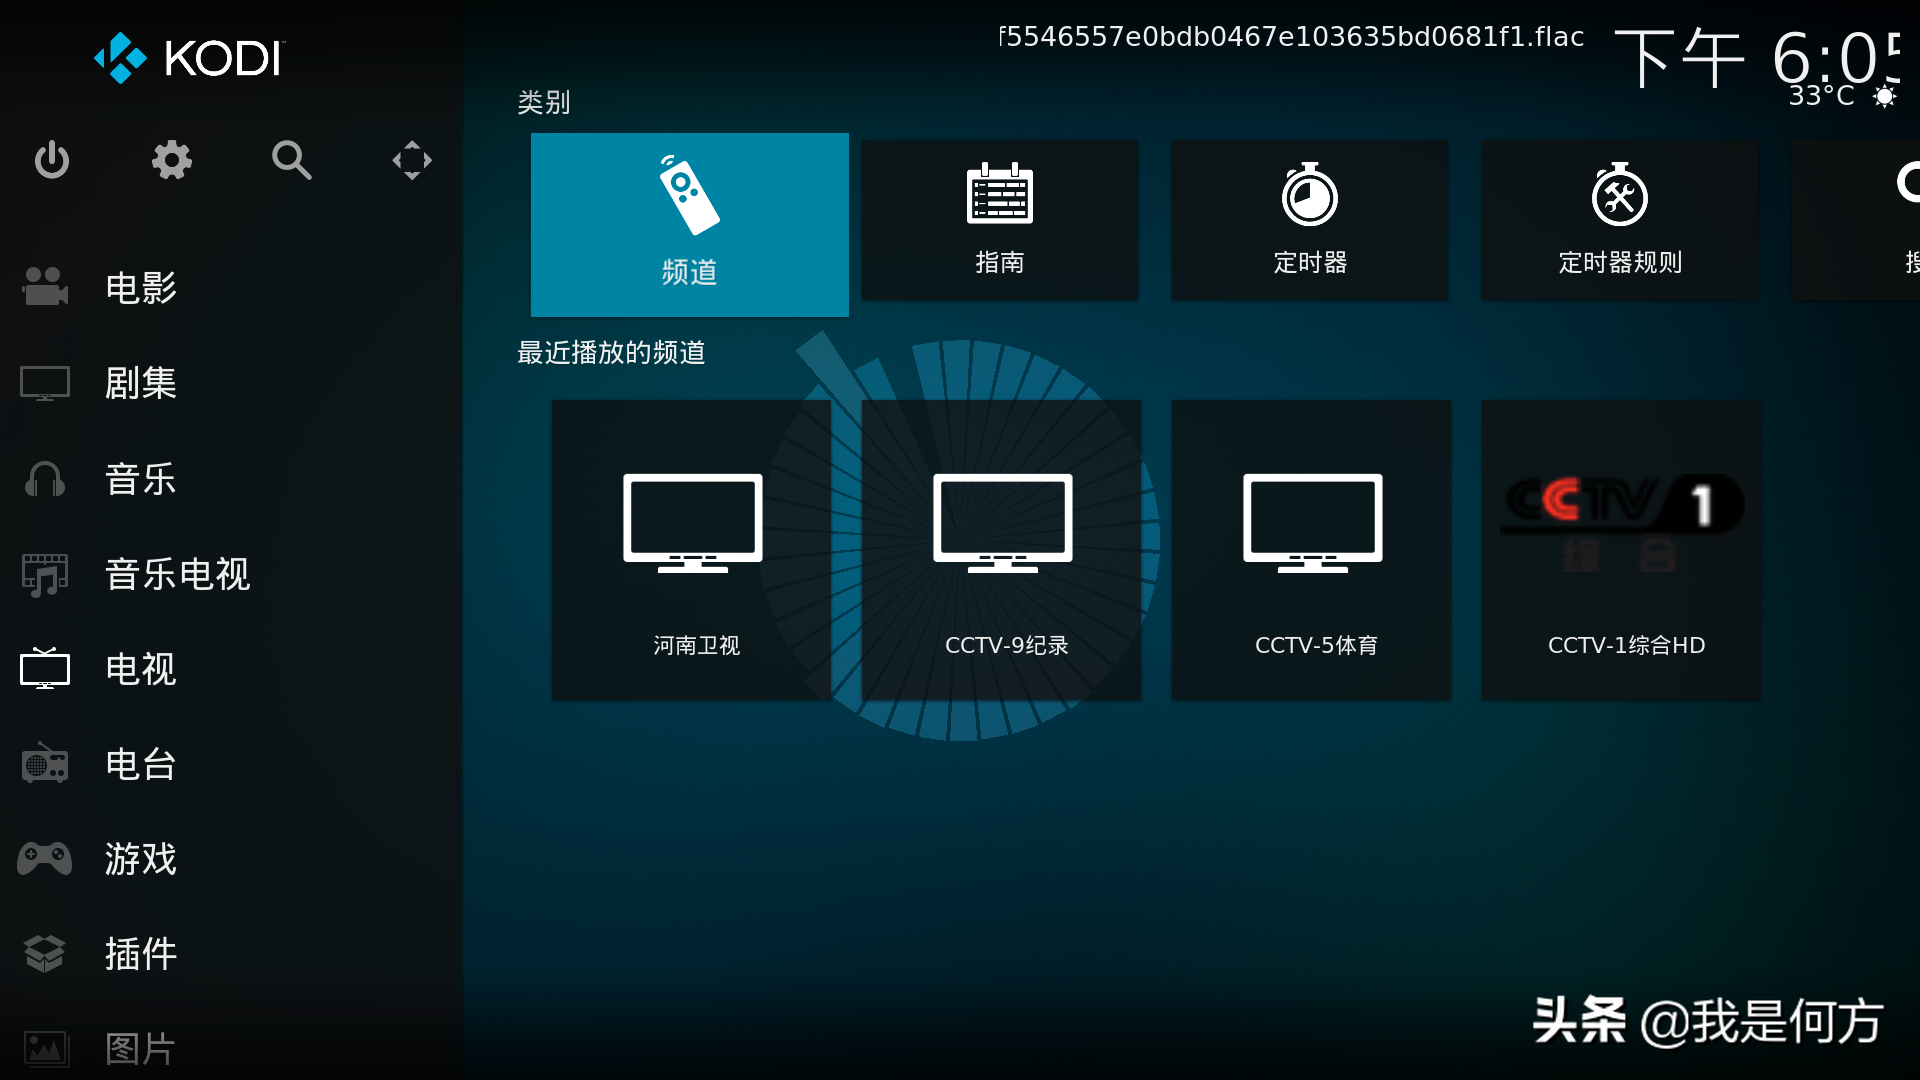Toggle fullscreen with the arrows icon

pos(412,160)
